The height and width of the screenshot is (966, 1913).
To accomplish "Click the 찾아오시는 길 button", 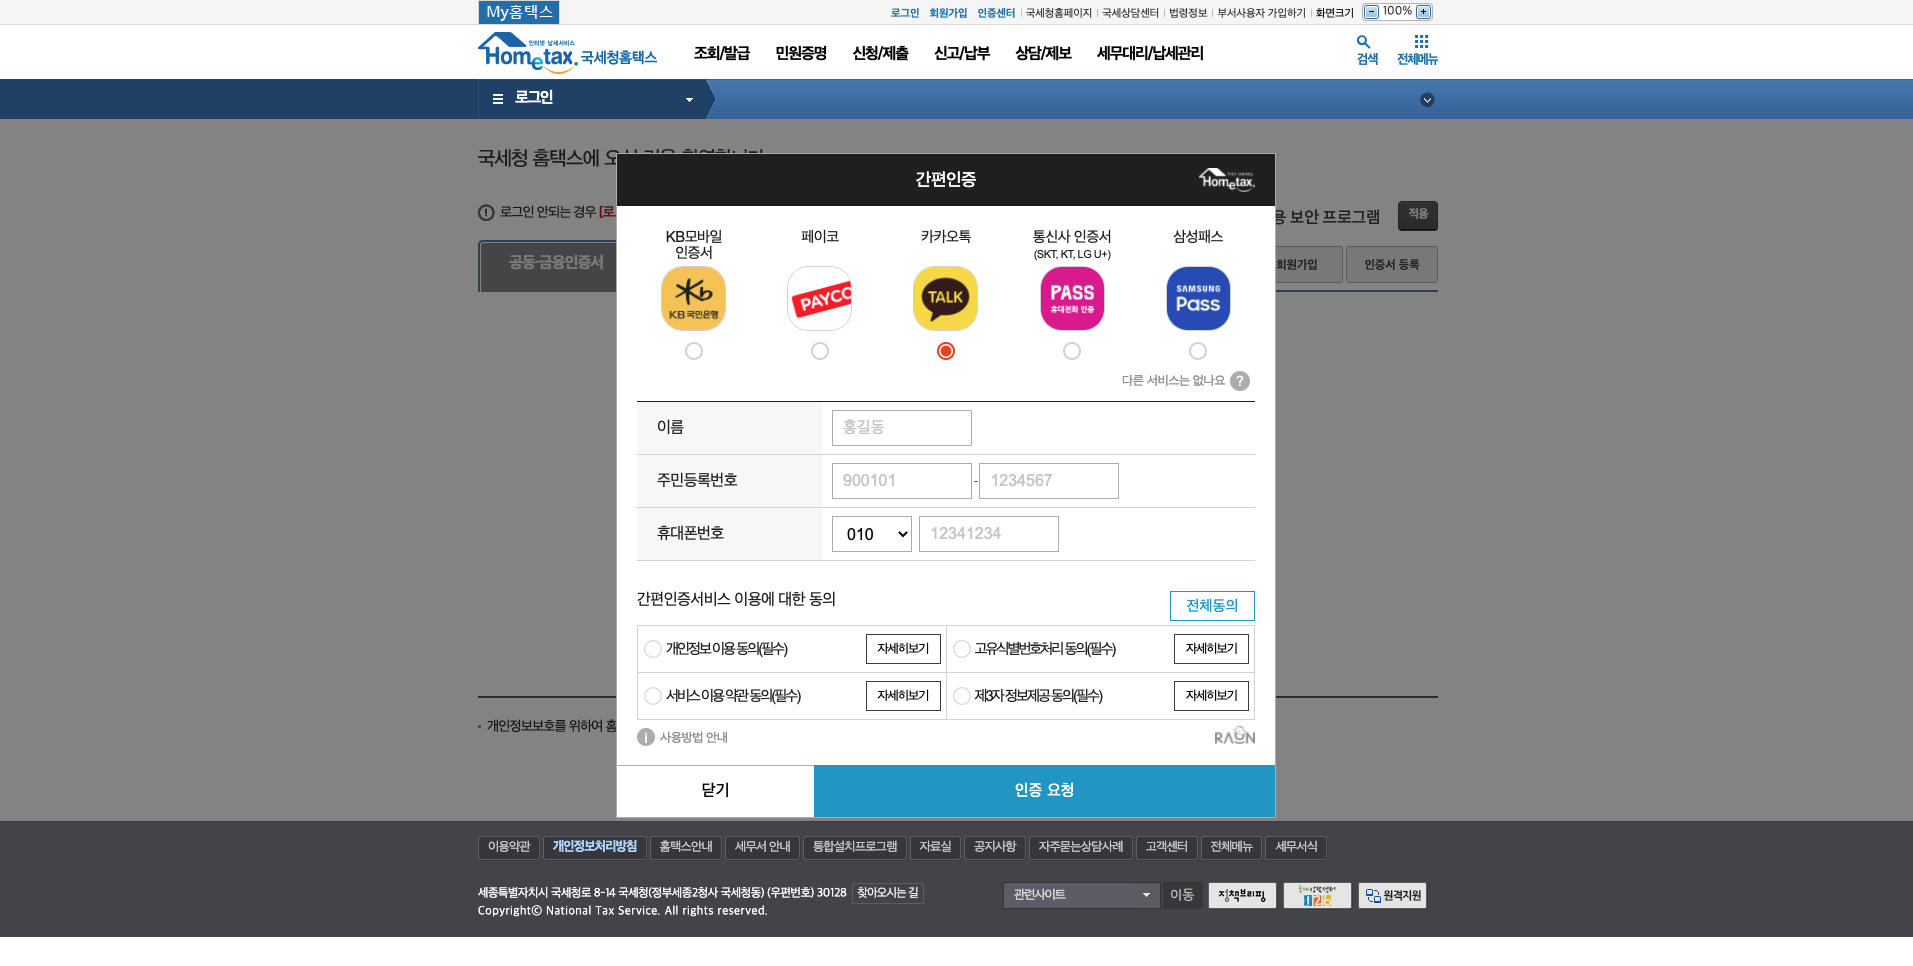I will (x=888, y=893).
